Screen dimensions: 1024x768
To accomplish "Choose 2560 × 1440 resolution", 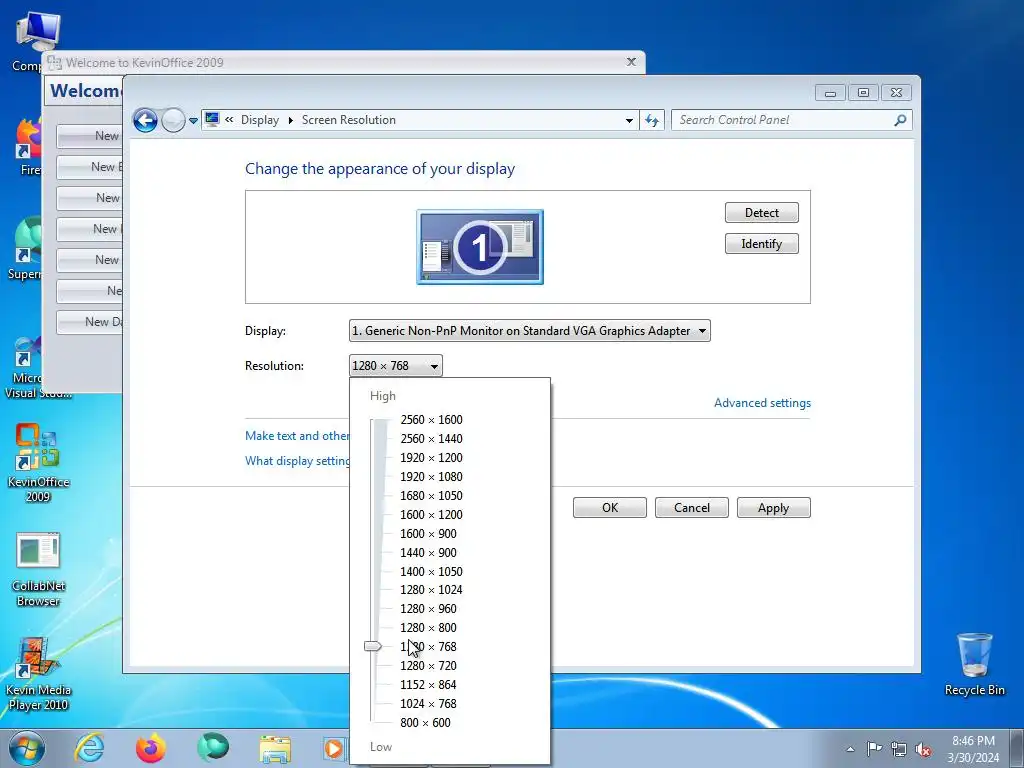I will (431, 439).
